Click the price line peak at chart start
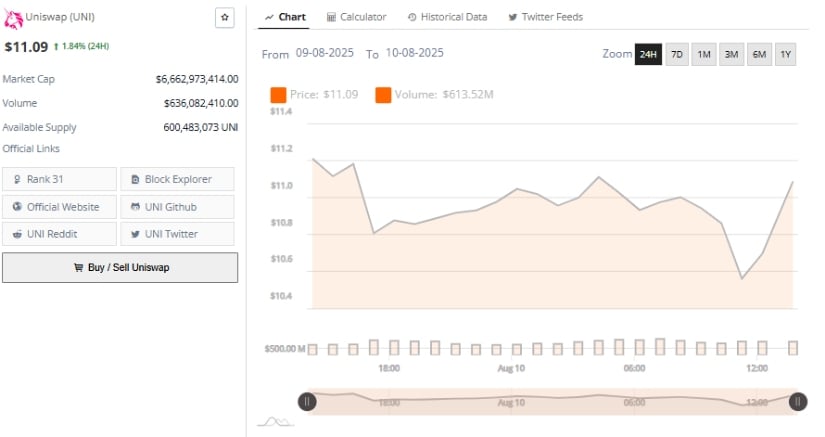The width and height of the screenshot is (825, 437). 314,159
